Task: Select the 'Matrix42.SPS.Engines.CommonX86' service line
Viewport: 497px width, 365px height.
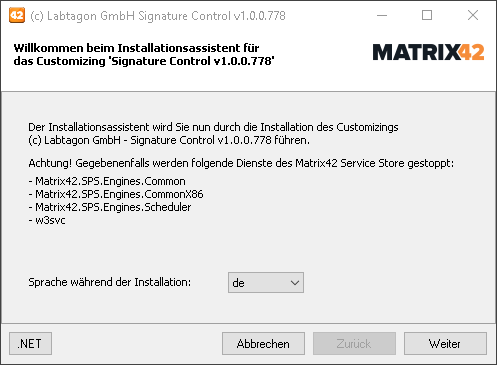Action: (x=116, y=194)
